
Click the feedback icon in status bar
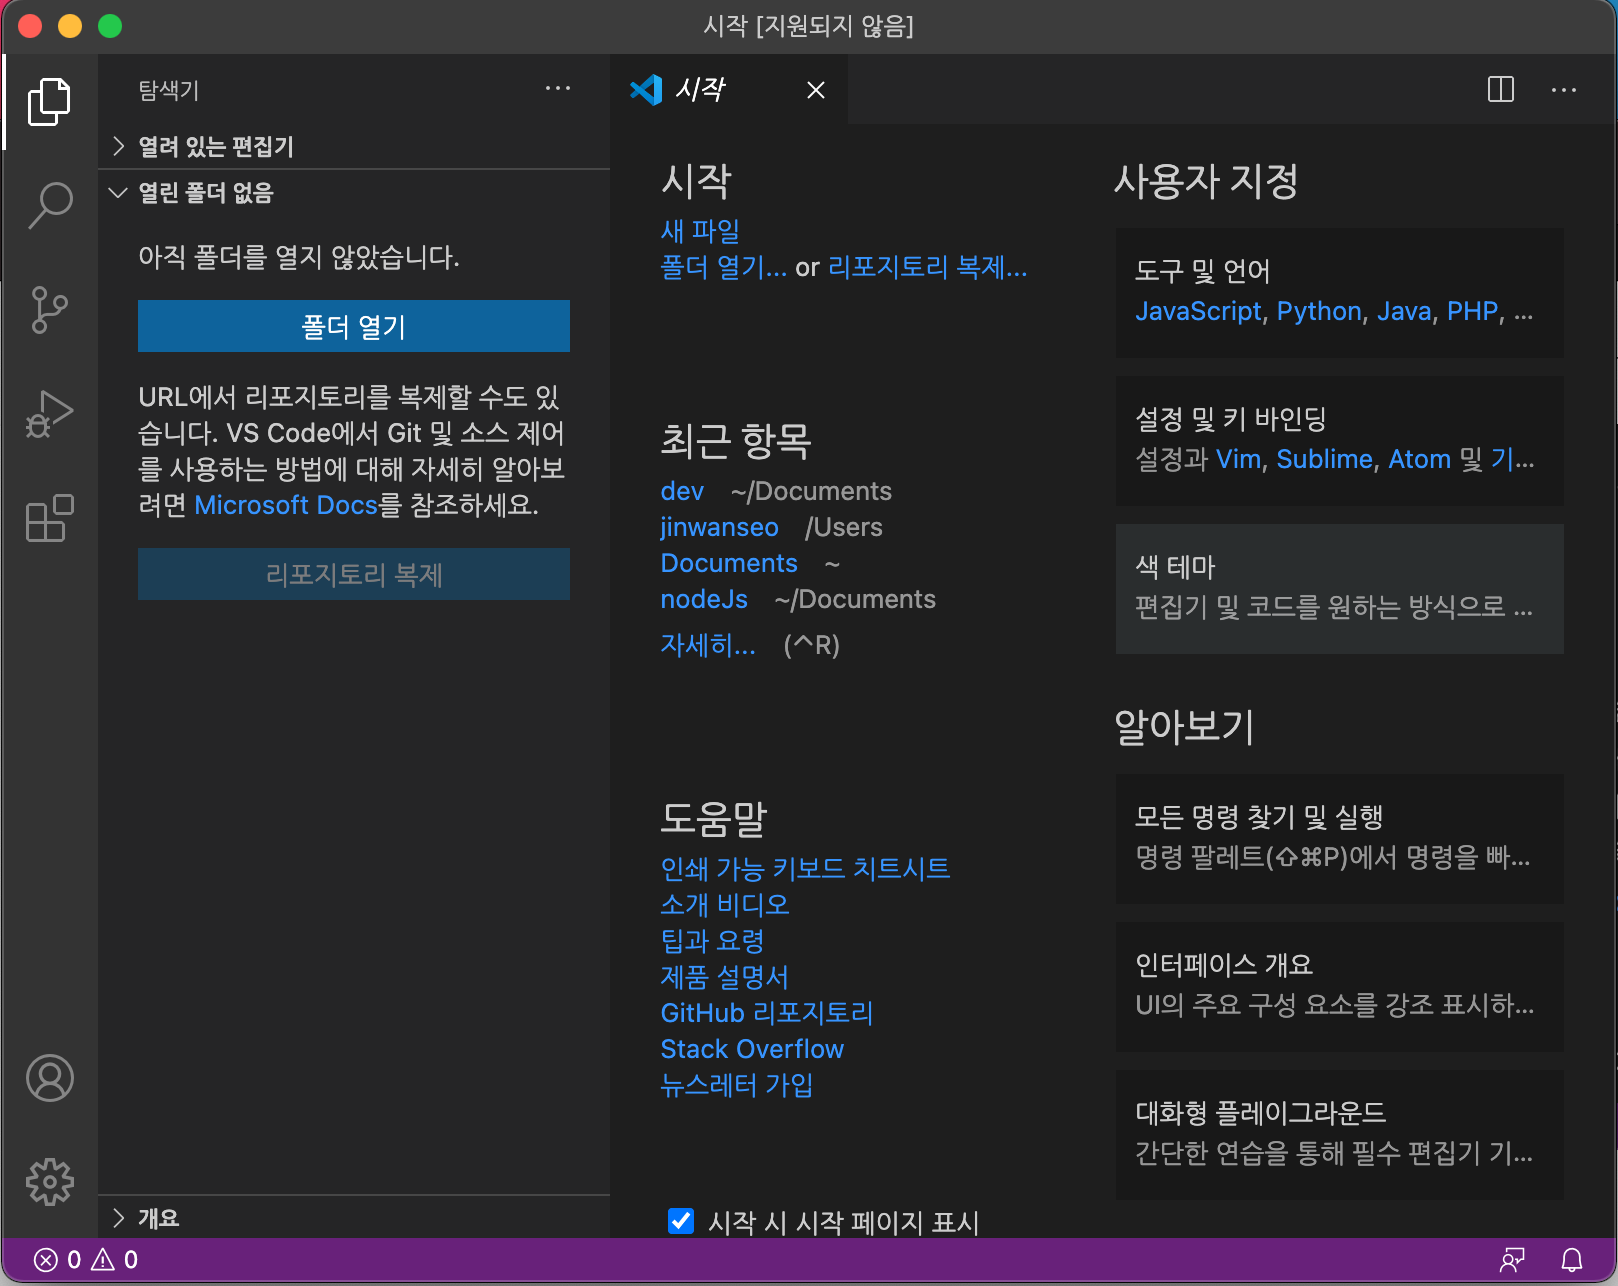[1512, 1259]
